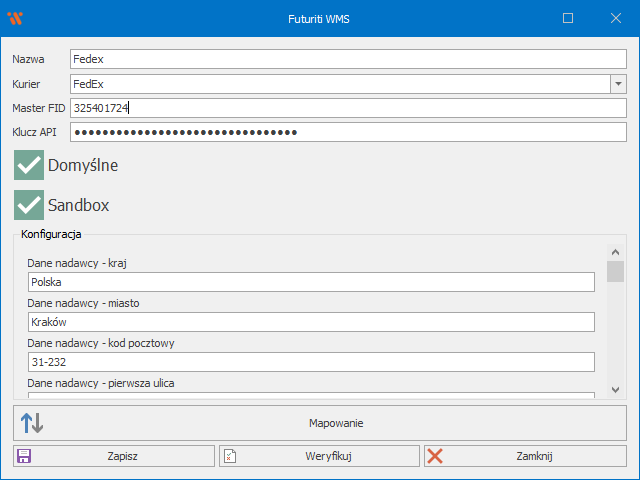Open the Kurier dropdown arrow
640x480 pixels.
coord(618,84)
